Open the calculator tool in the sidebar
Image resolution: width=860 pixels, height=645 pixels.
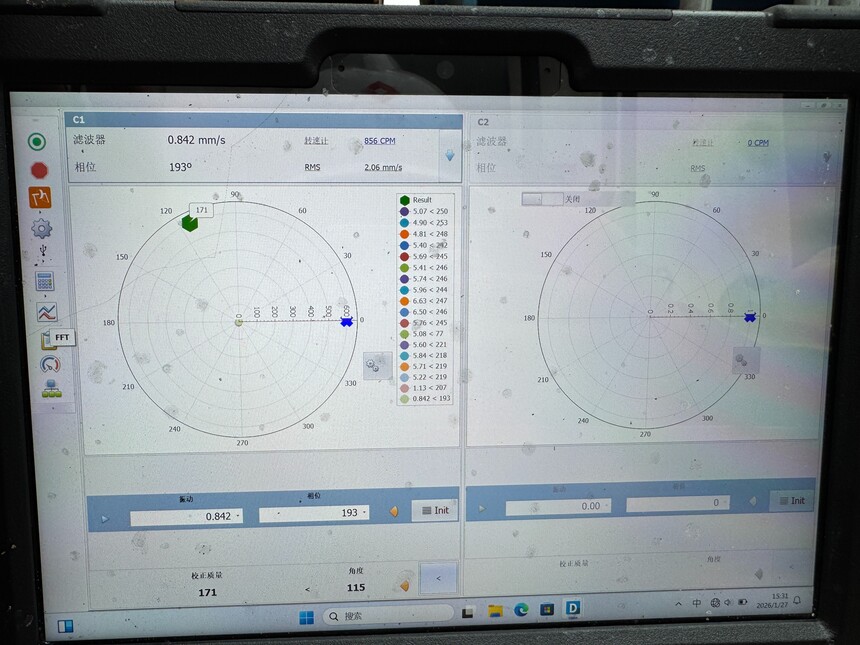click(44, 281)
